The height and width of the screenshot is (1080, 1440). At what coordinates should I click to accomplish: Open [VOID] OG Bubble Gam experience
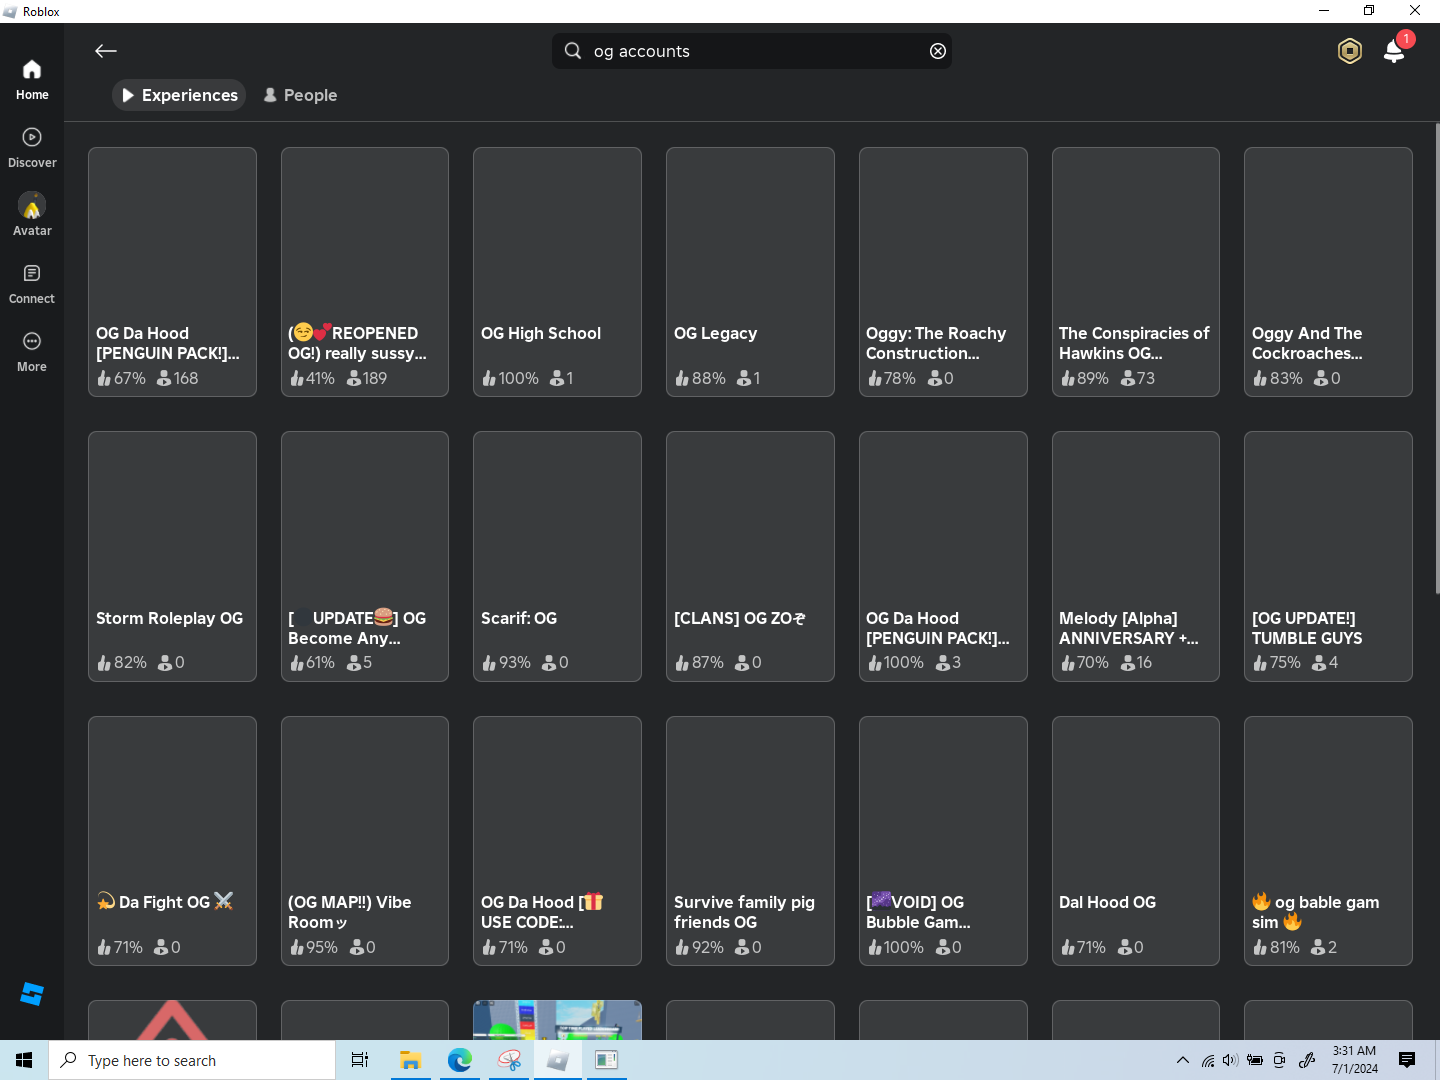[x=943, y=841]
